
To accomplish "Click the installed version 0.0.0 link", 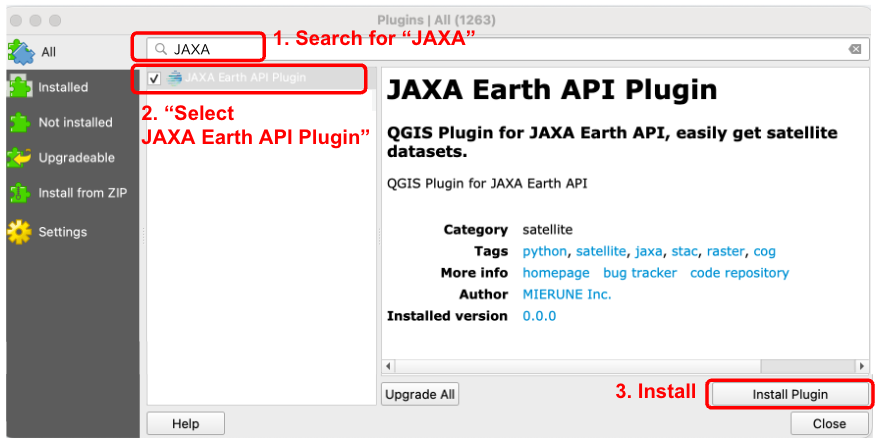I will click(539, 316).
